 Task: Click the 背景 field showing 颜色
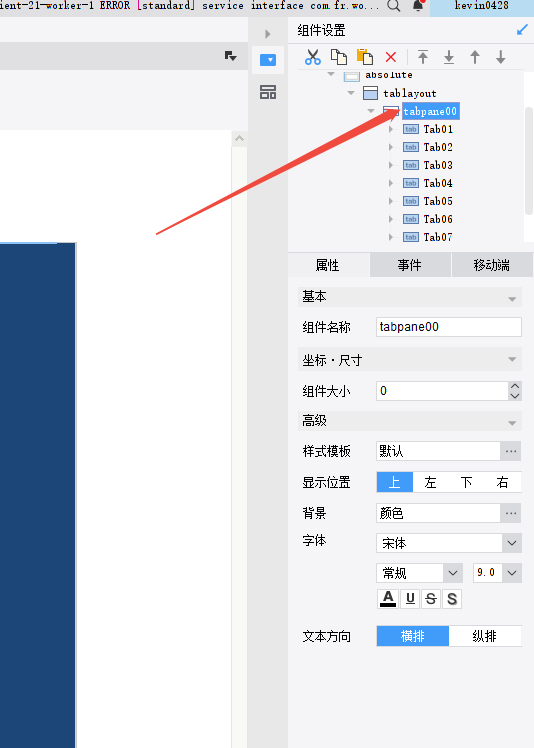(x=438, y=513)
